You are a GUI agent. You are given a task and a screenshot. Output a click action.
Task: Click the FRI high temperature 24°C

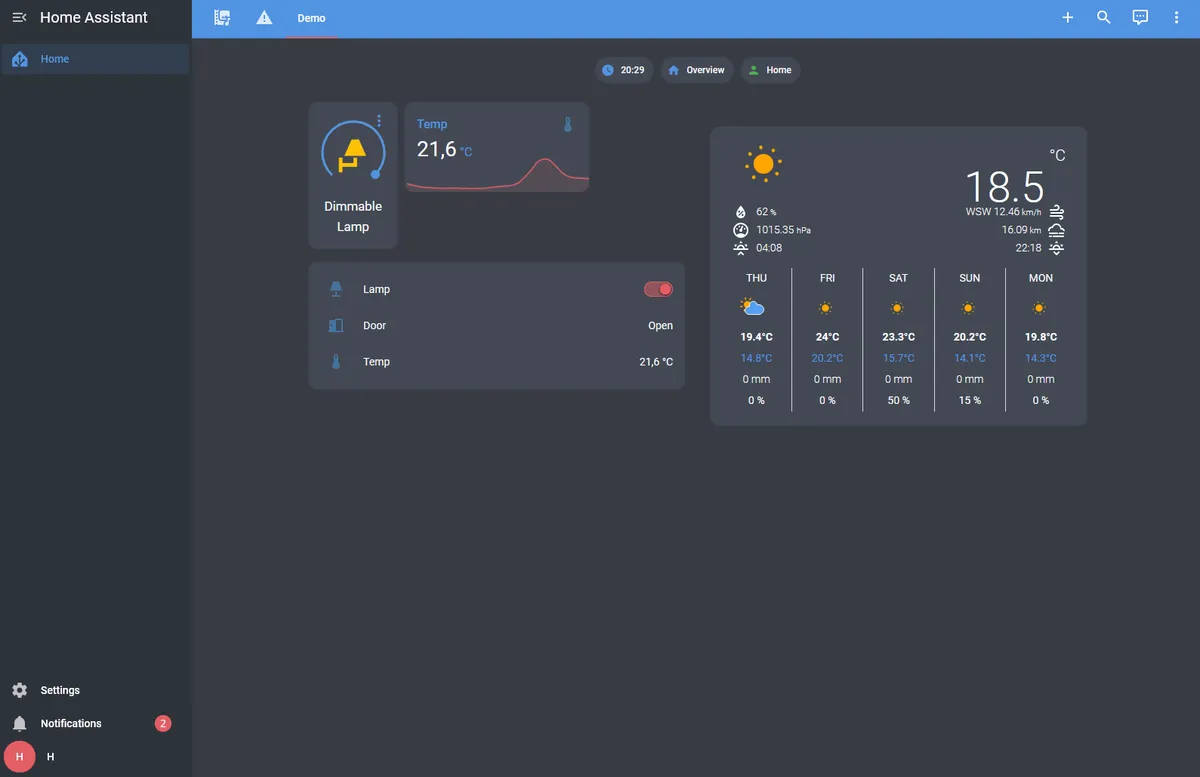(x=827, y=337)
